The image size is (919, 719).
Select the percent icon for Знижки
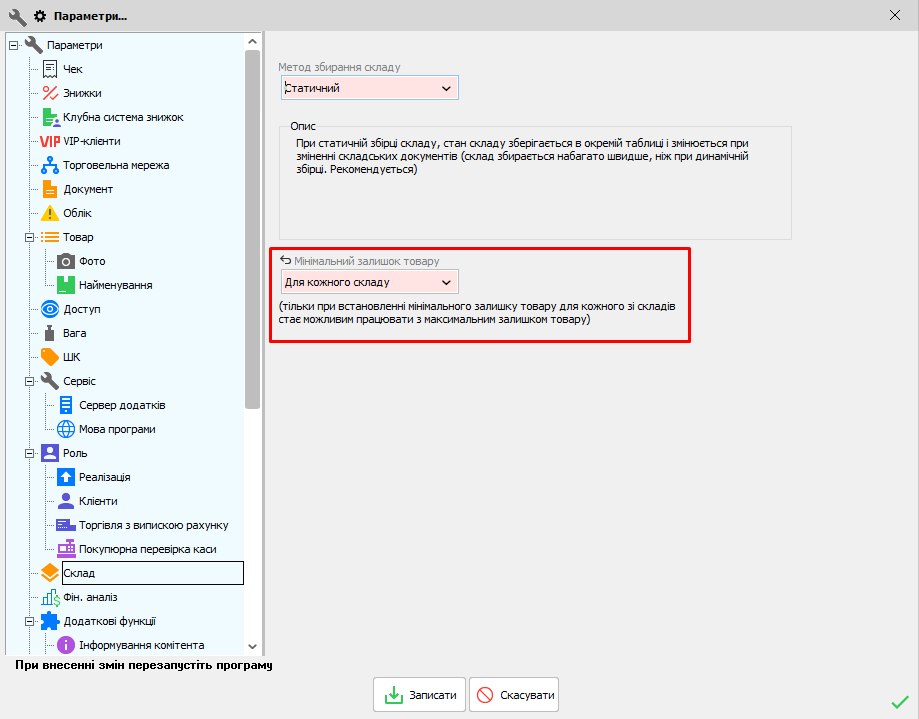pos(50,93)
